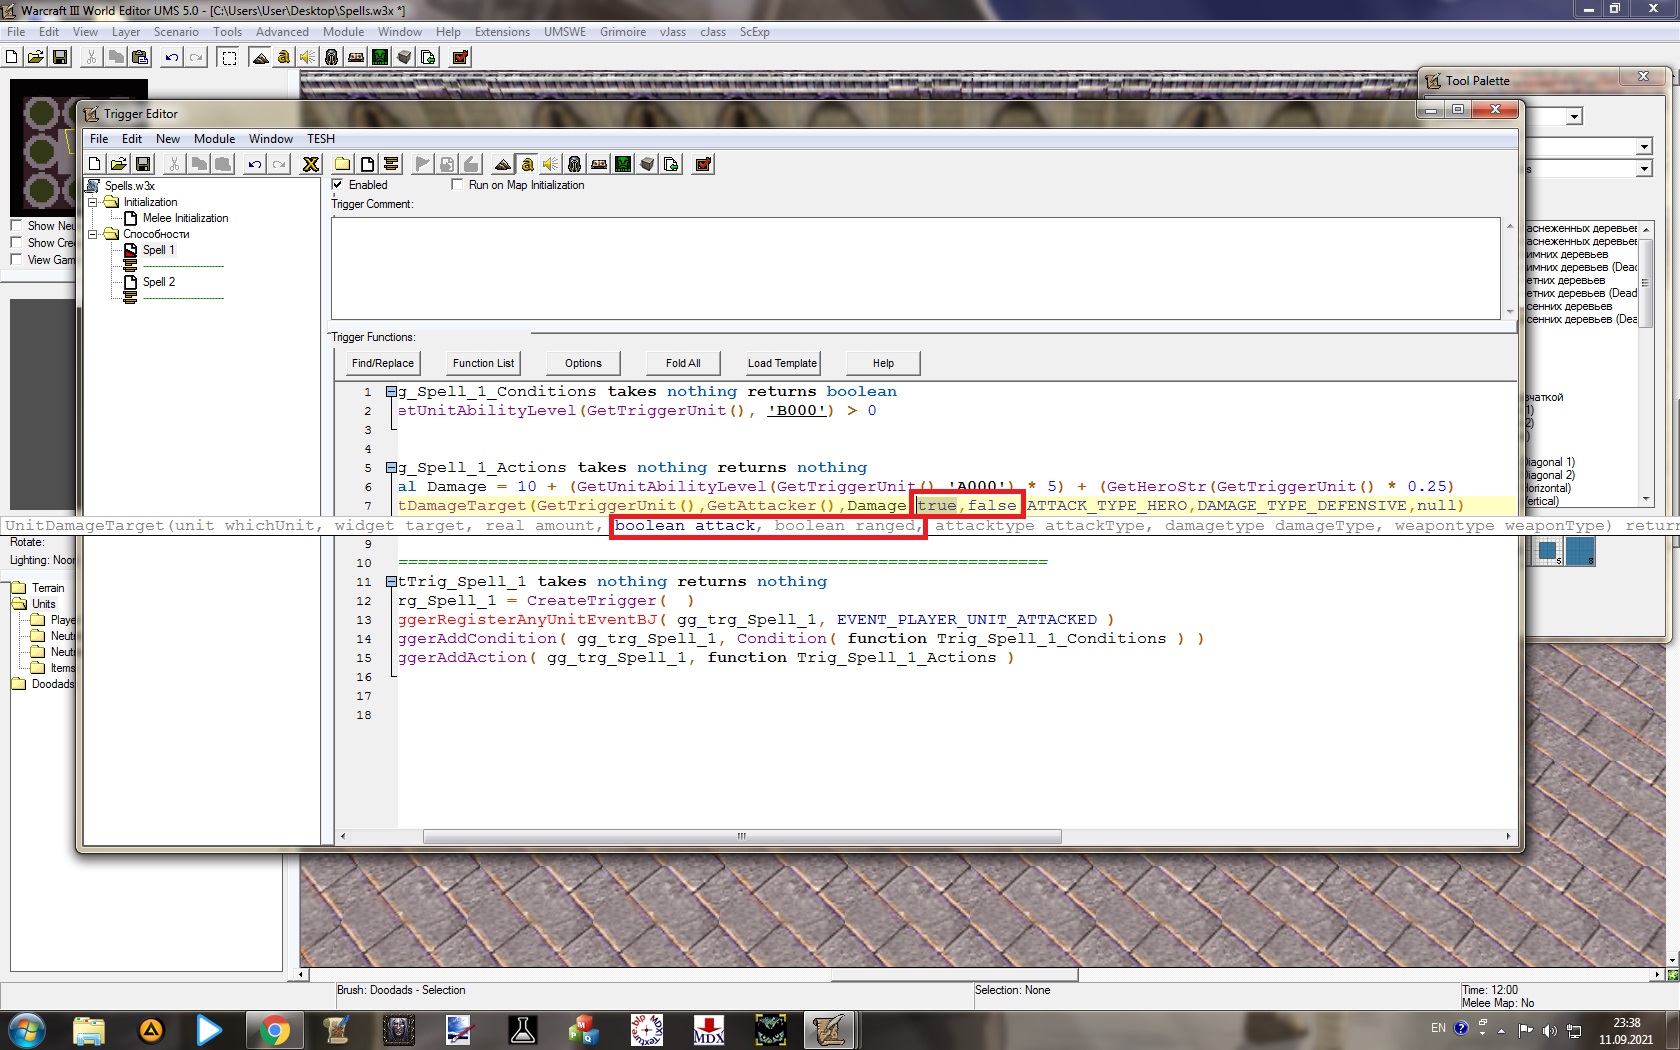Collapse function fold on line 5

(392, 467)
